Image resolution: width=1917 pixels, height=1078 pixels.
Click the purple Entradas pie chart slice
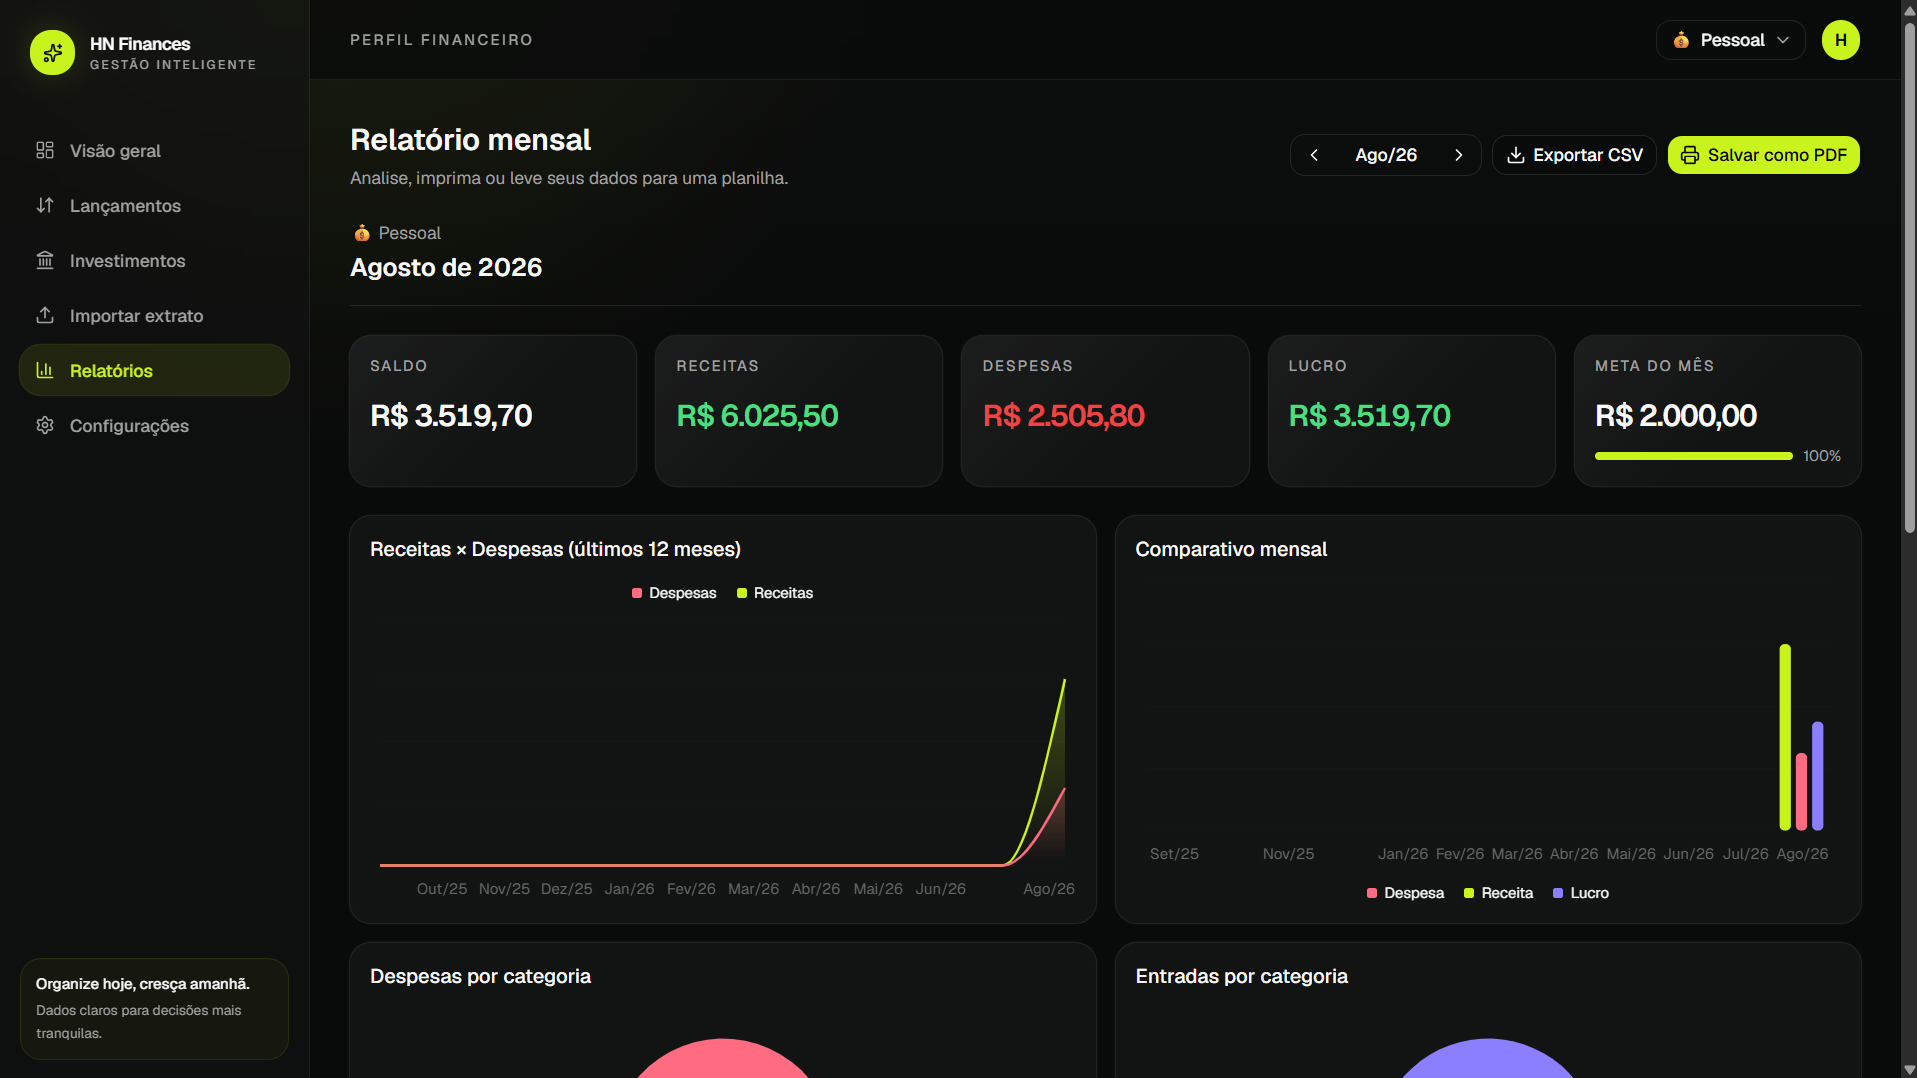point(1487,1060)
